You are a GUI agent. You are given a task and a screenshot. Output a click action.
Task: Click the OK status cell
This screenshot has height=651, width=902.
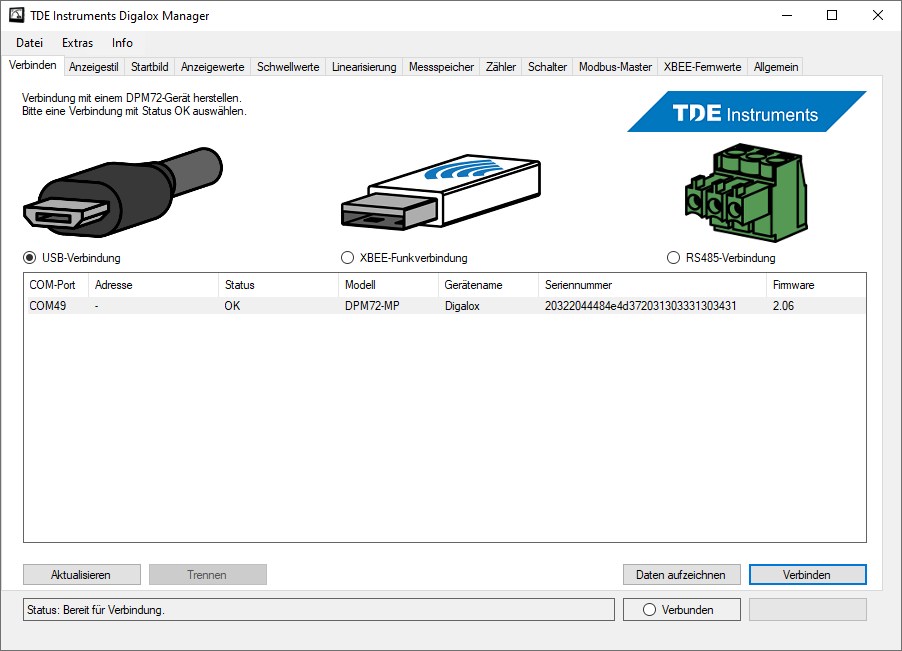(x=232, y=305)
